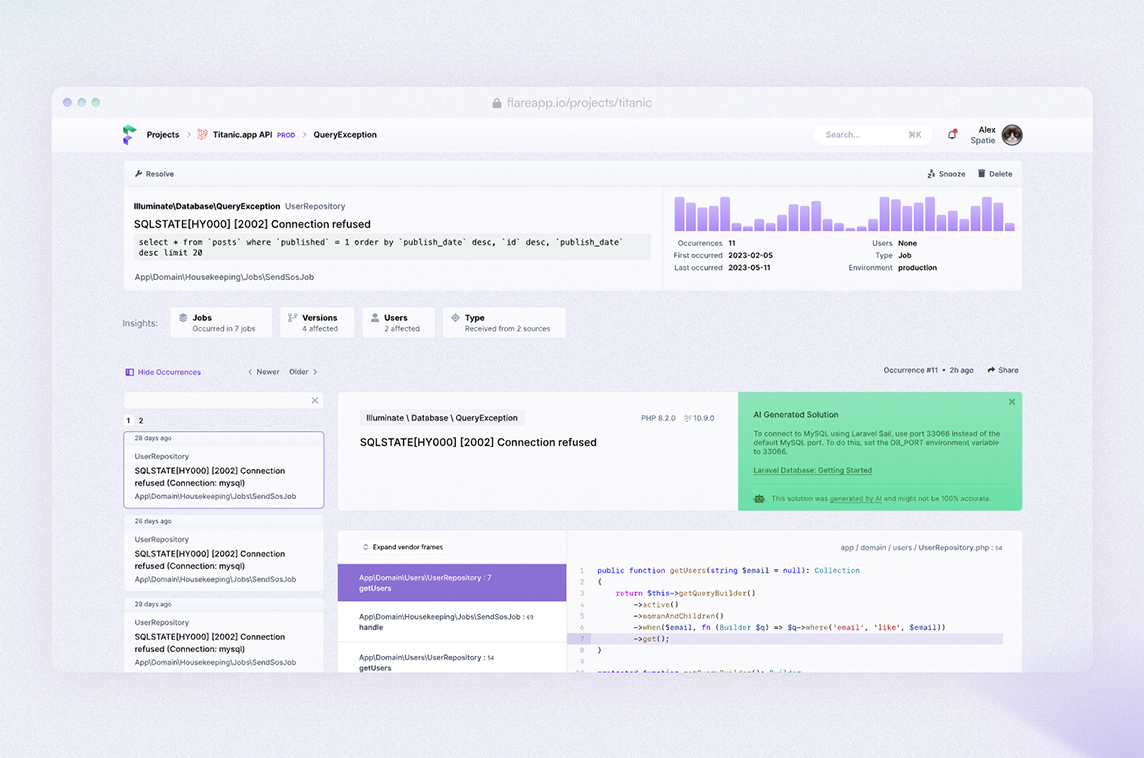Click the Illuminate \ Database \ QueryException tag
This screenshot has width=1144, height=758.
tap(442, 418)
